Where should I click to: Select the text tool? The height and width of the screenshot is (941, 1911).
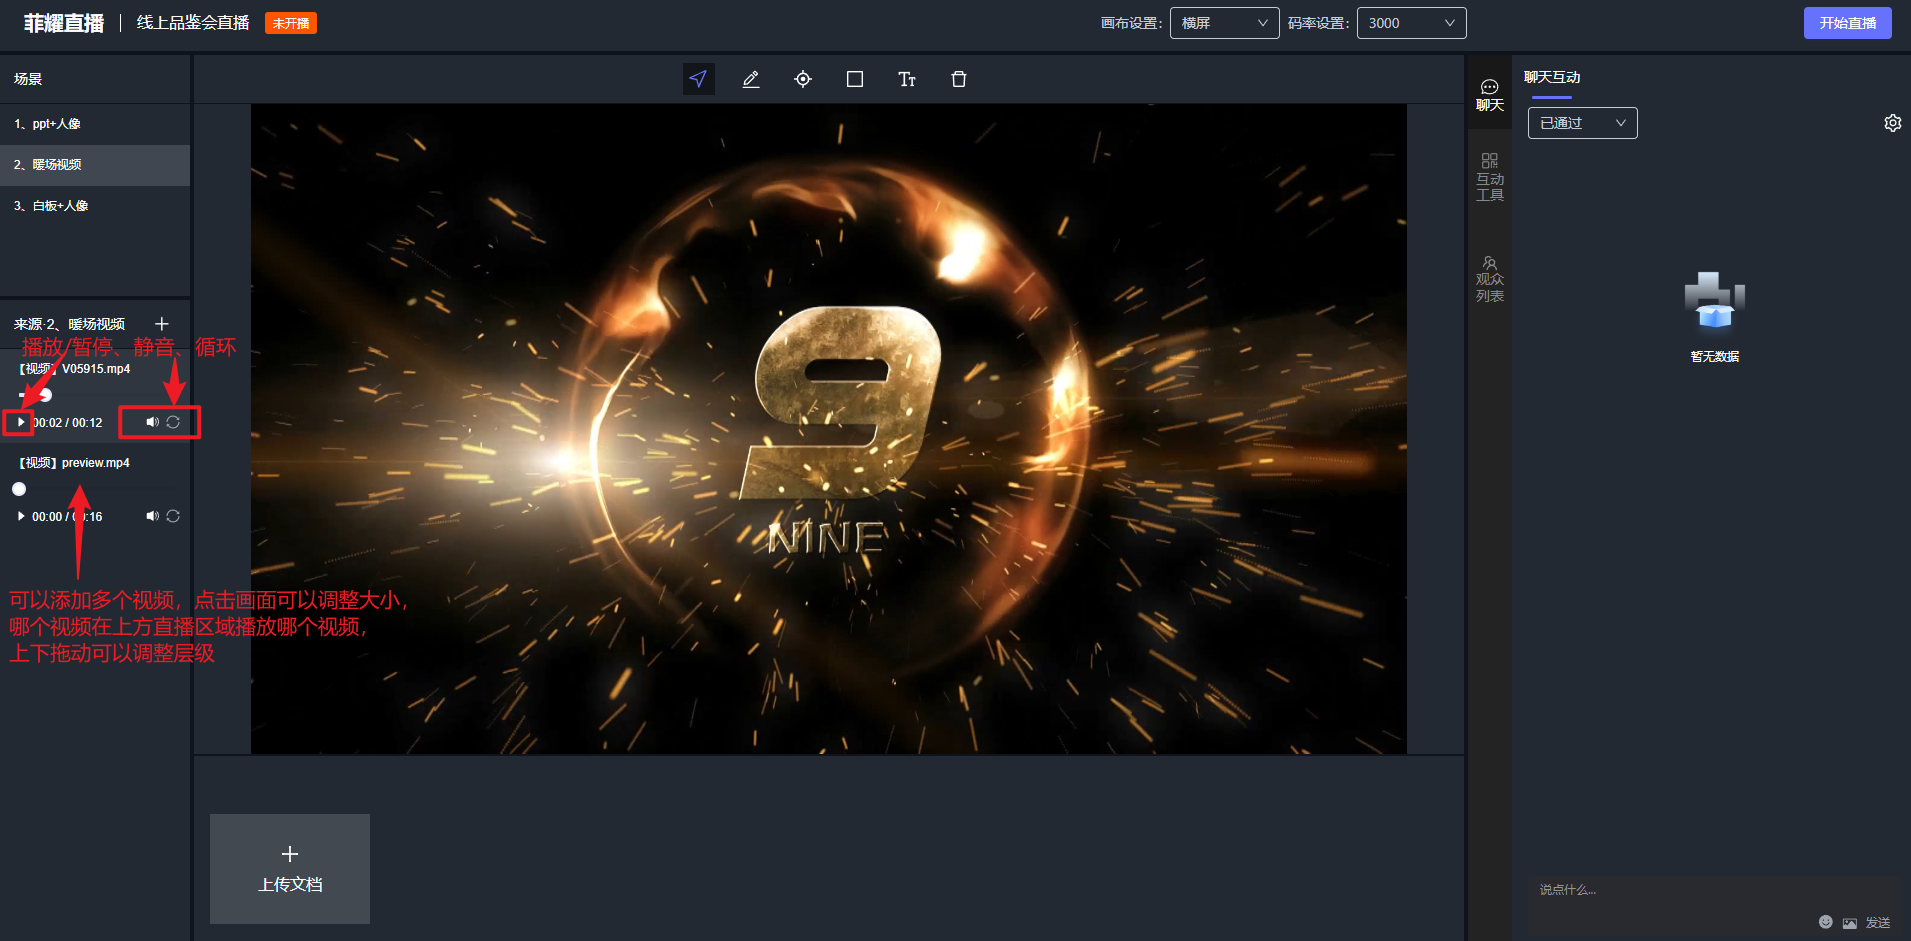(x=907, y=79)
